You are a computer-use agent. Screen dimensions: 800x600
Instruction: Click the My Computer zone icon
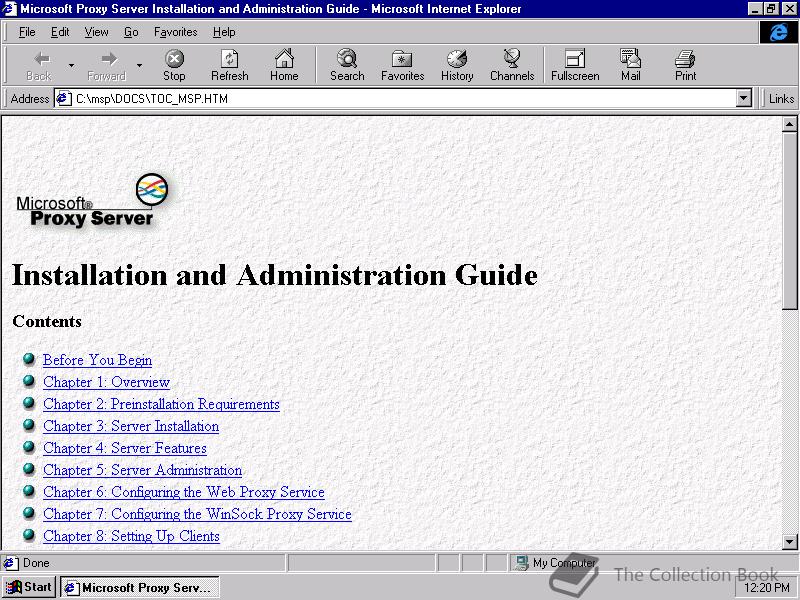[x=521, y=563]
